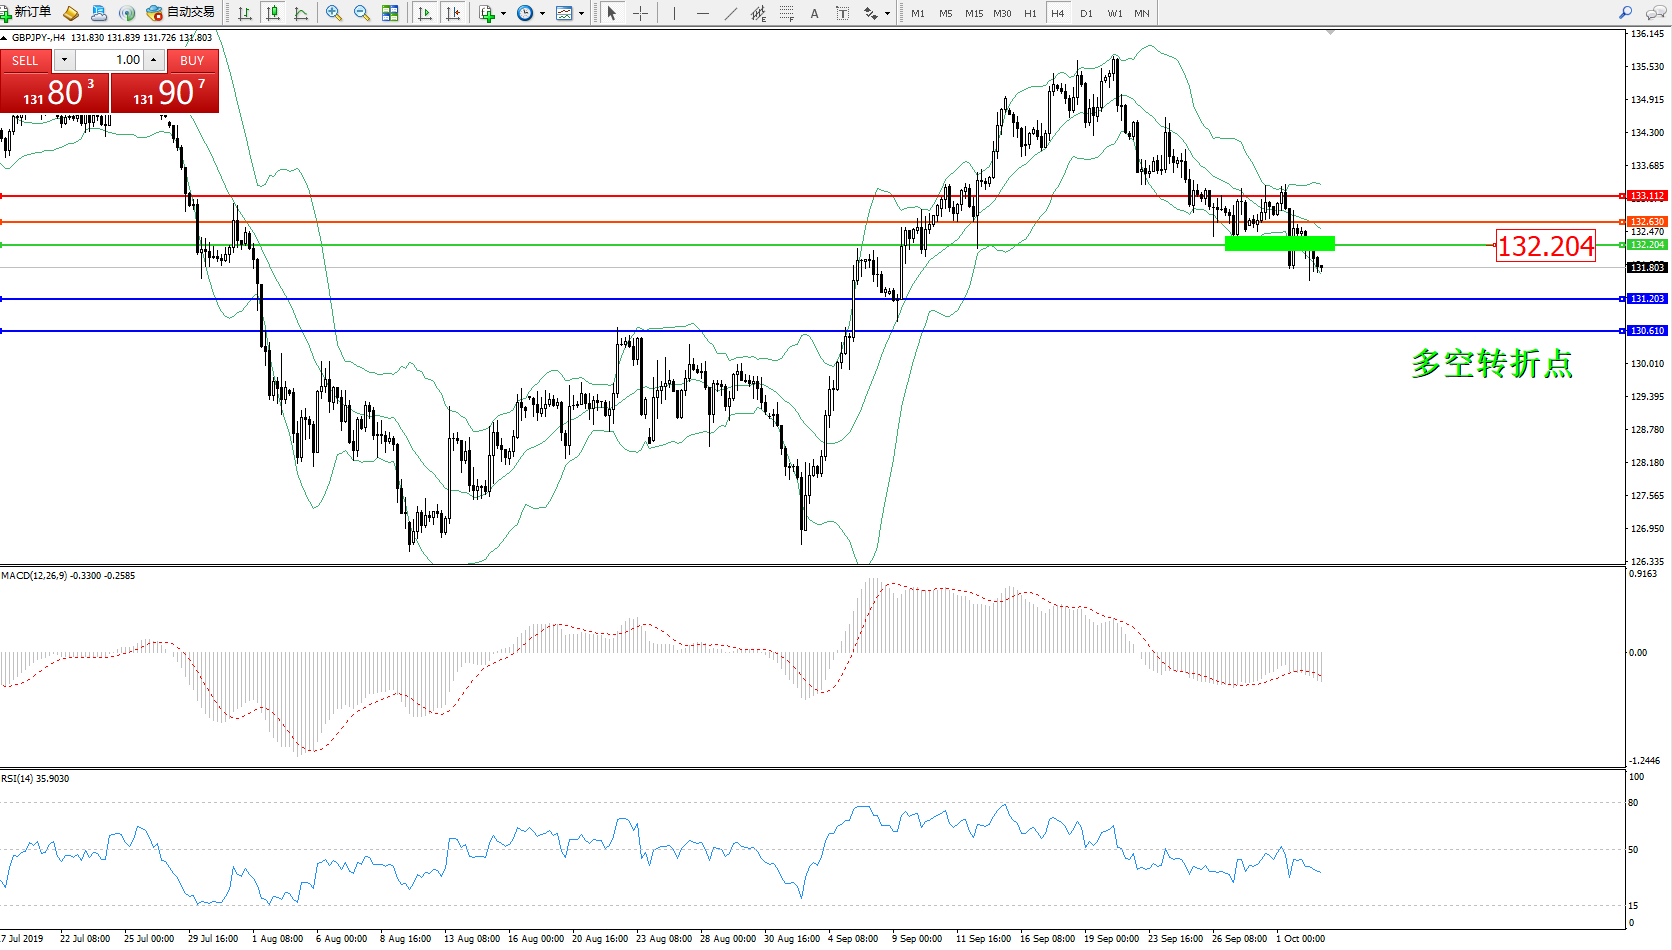Switch to the D1 timeframe
The width and height of the screenshot is (1672, 950).
click(1086, 13)
